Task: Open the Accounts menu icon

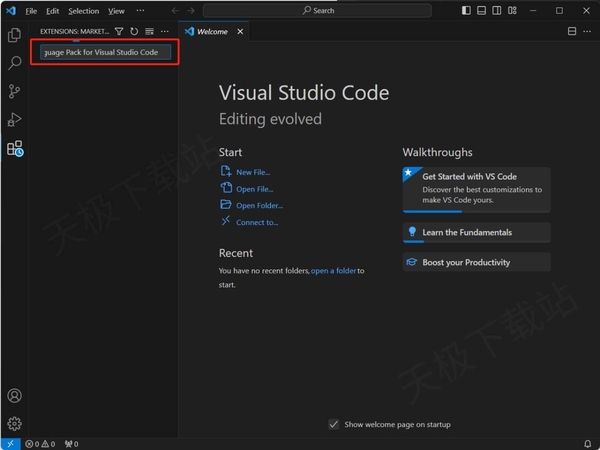Action: tap(14, 396)
